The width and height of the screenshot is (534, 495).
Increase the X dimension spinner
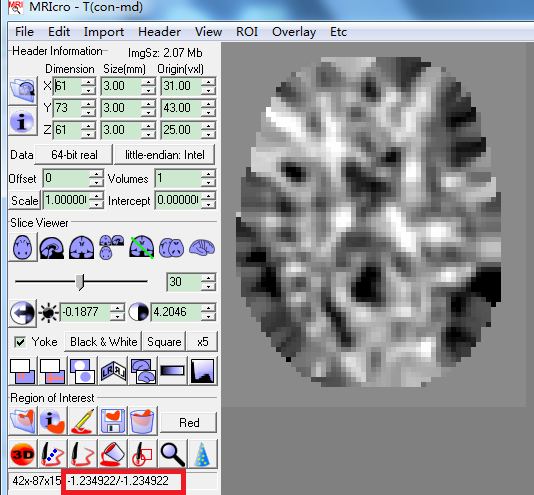coord(89,82)
